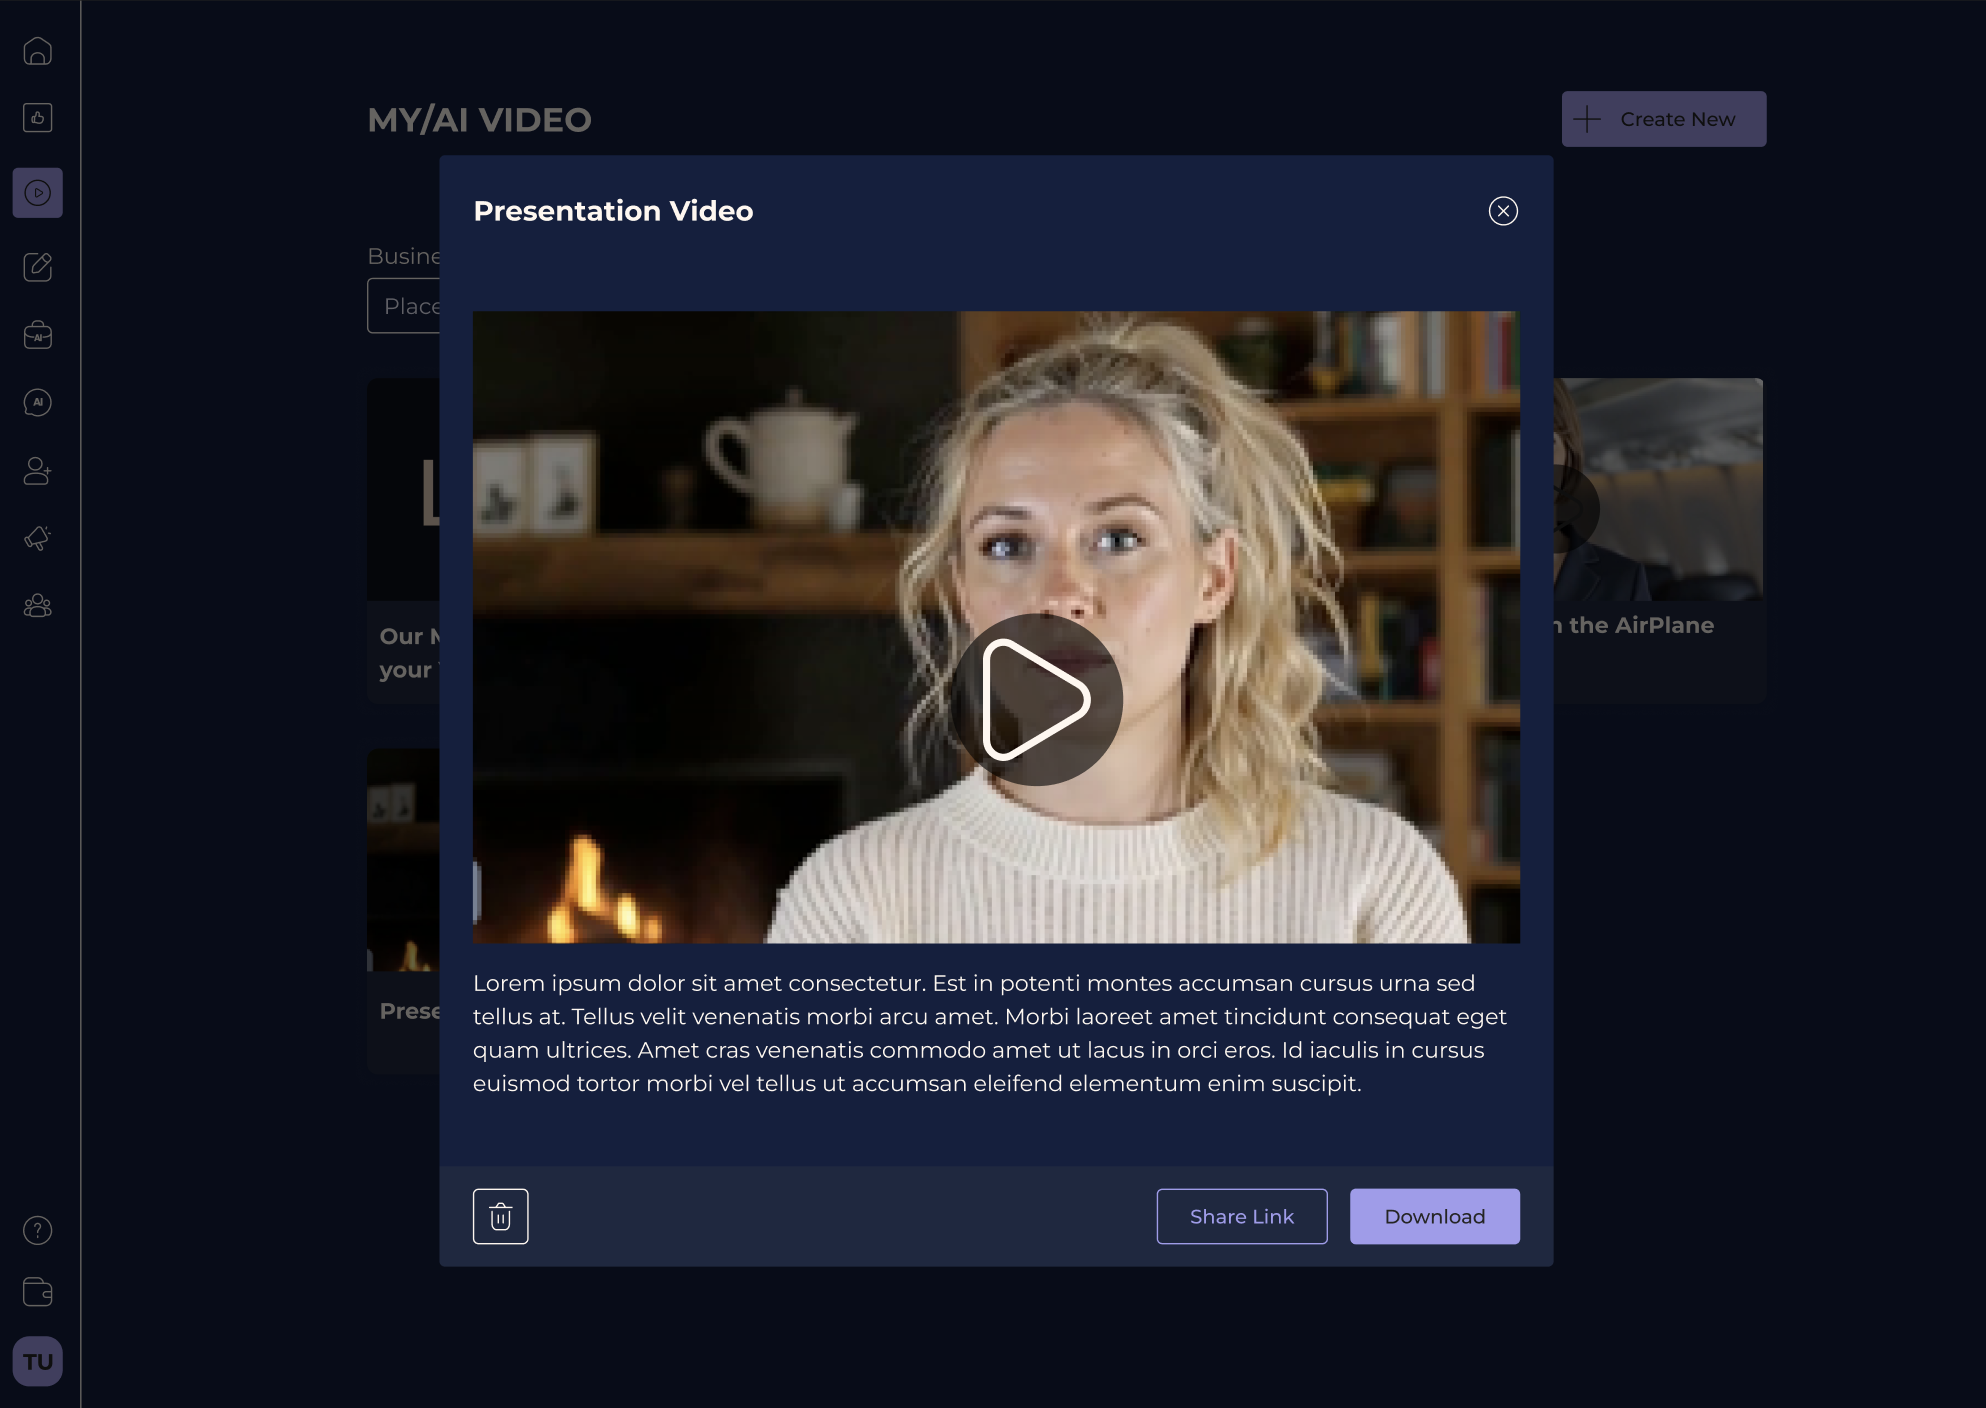Click the Create New button
The height and width of the screenshot is (1408, 1986).
pos(1663,119)
